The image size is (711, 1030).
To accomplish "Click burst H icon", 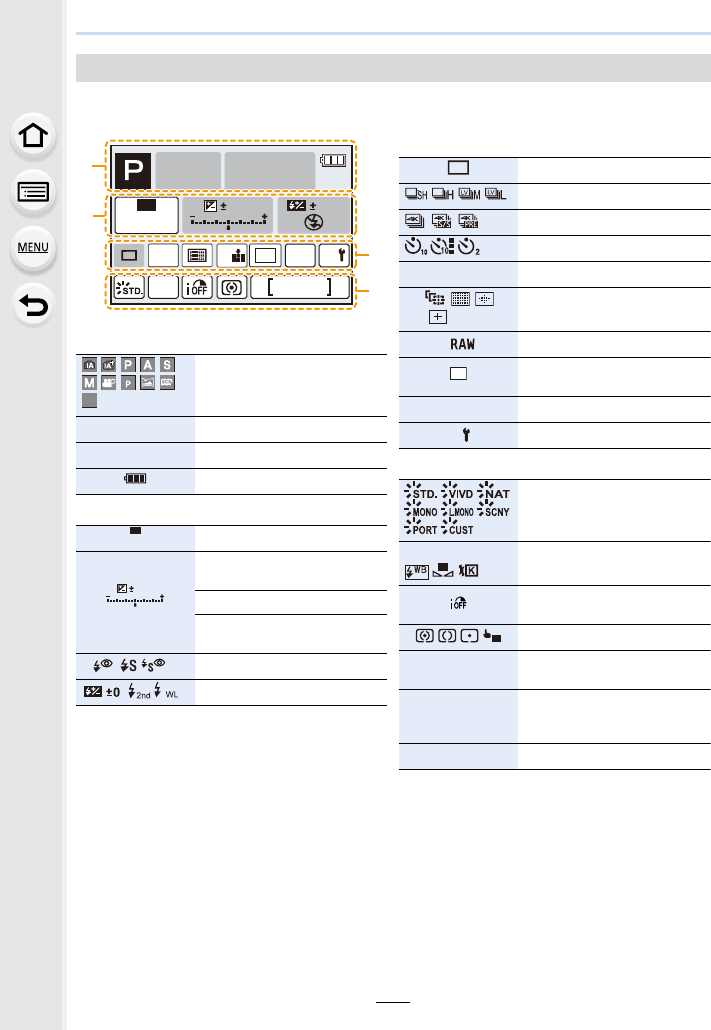I will 443,194.
